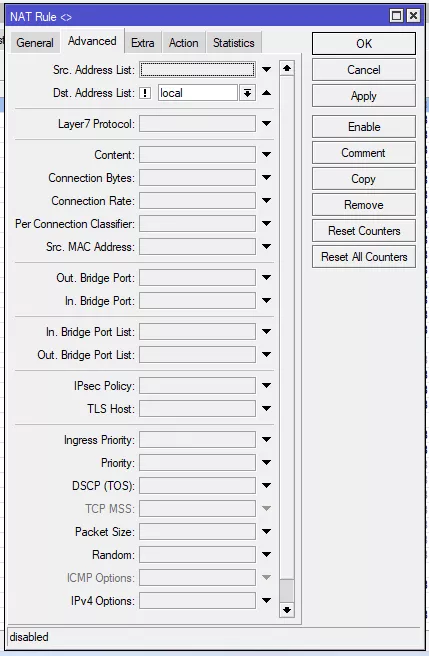Toggle the invert '!' box for Dst. Address List
The image size is (429, 656).
145,93
